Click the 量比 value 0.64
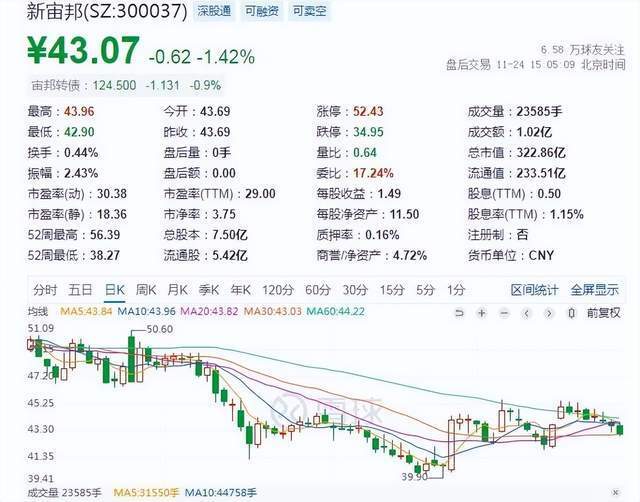The image size is (640, 502). tap(365, 153)
